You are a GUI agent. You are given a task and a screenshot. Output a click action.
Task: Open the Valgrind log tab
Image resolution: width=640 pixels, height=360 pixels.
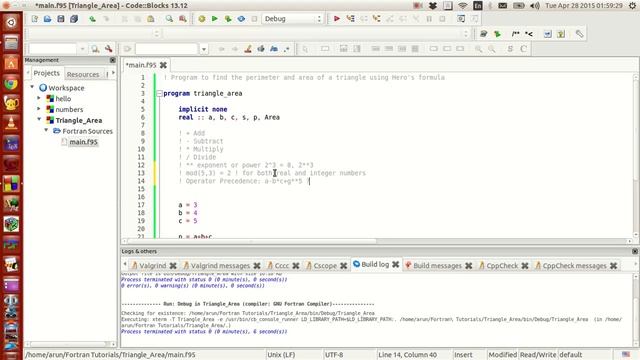pos(153,266)
